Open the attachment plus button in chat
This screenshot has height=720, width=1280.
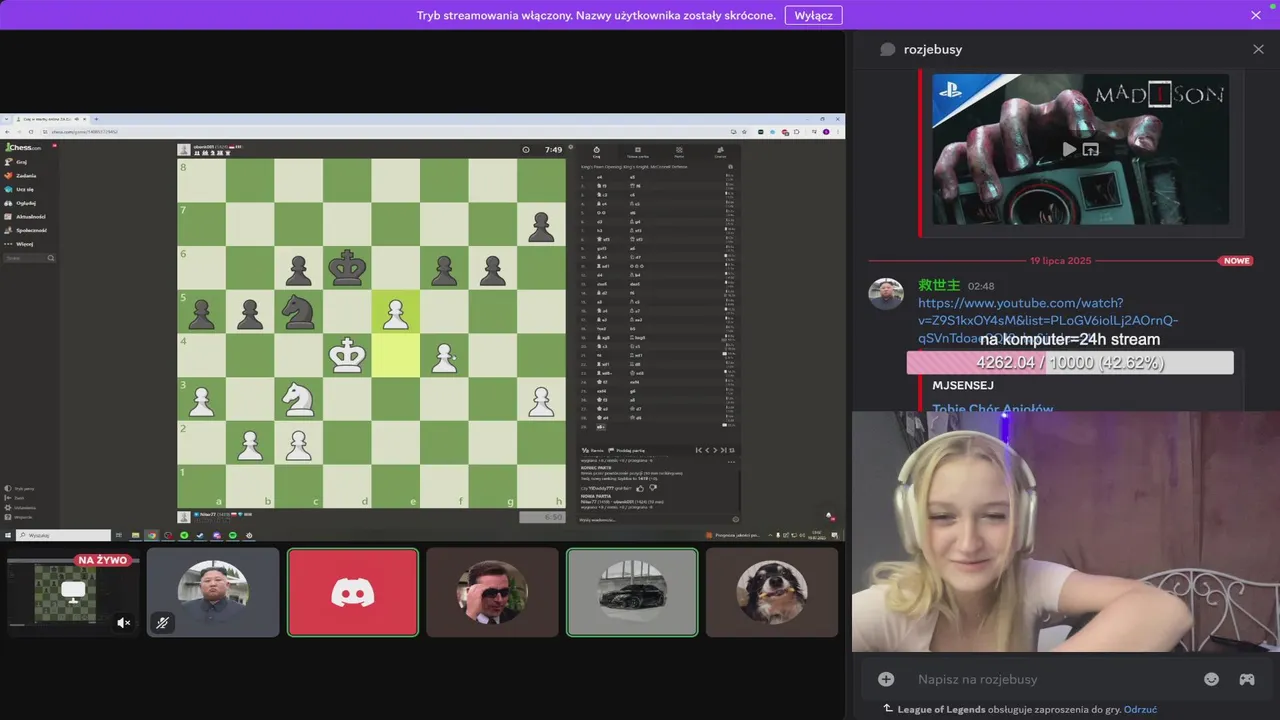tap(886, 679)
